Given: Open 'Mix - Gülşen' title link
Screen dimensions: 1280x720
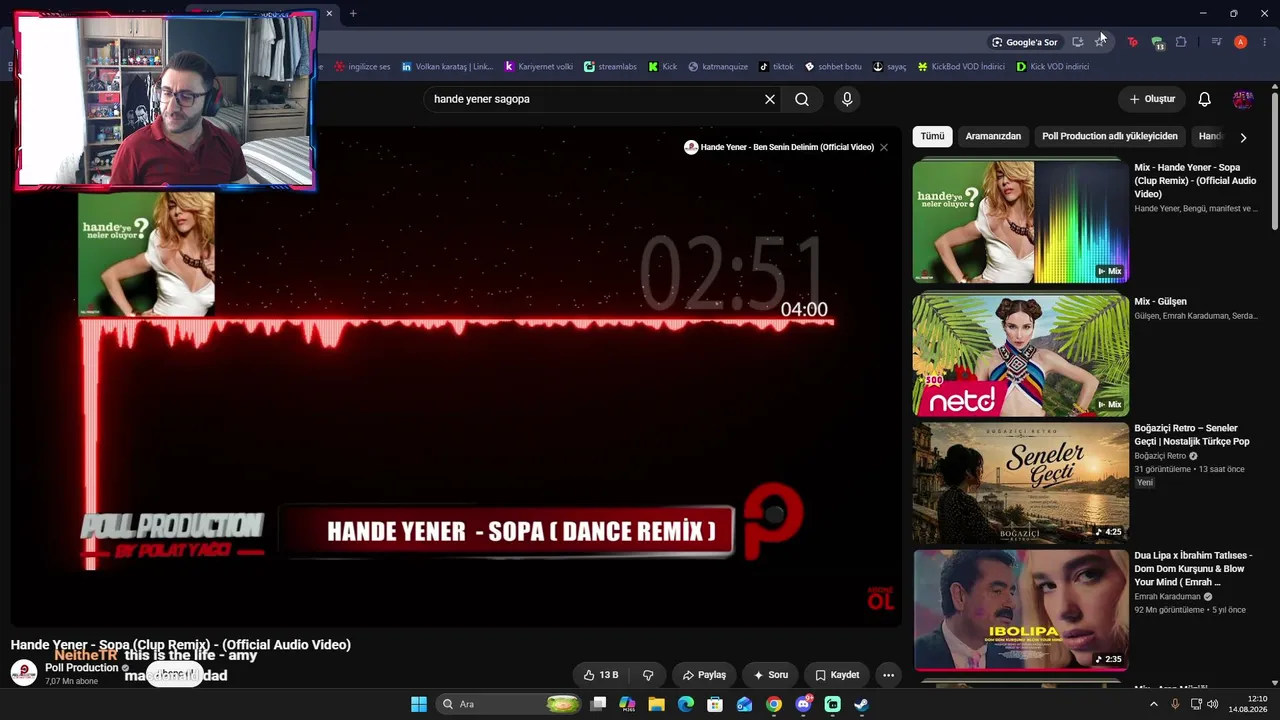Looking at the screenshot, I should pos(1160,301).
